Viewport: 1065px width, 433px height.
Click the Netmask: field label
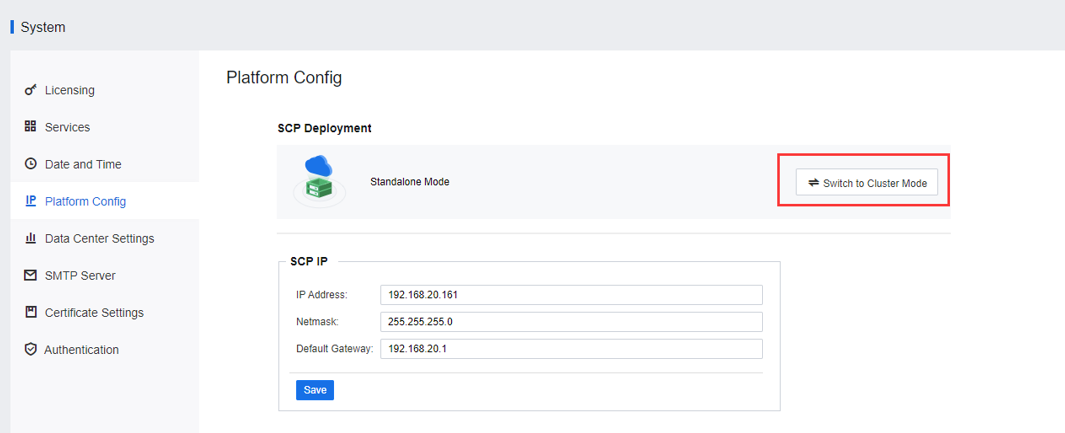[x=317, y=322]
